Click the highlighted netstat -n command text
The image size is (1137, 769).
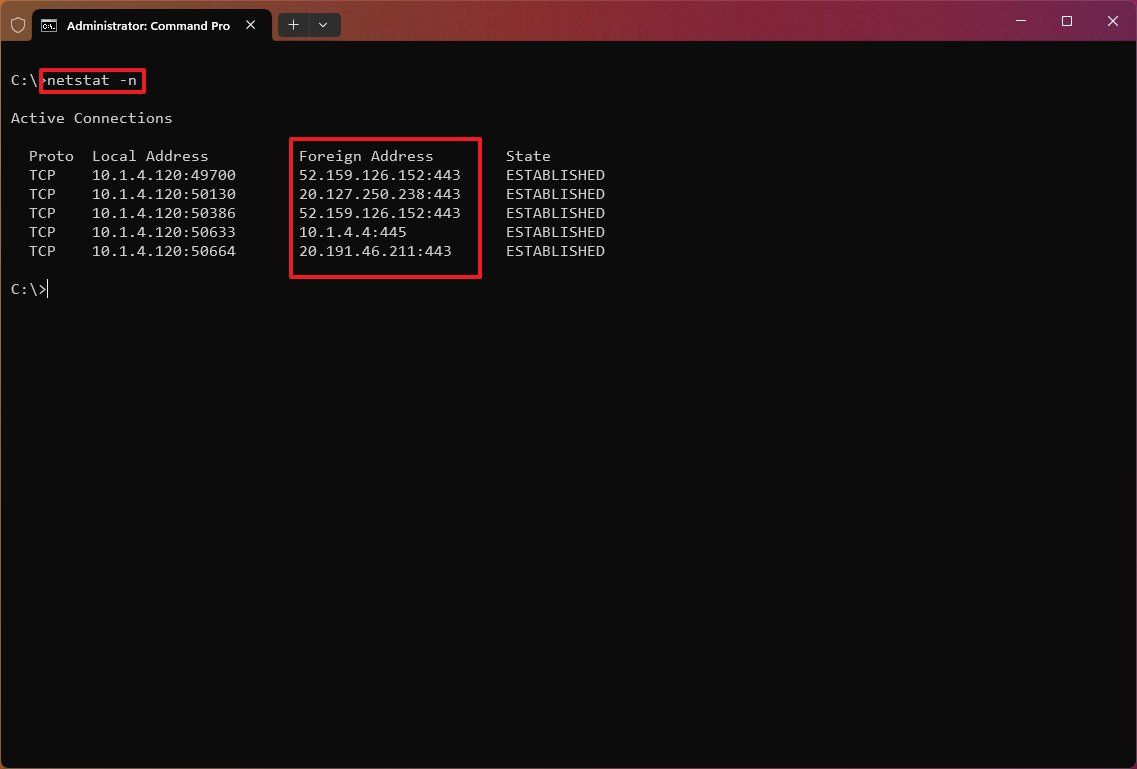[x=92, y=80]
